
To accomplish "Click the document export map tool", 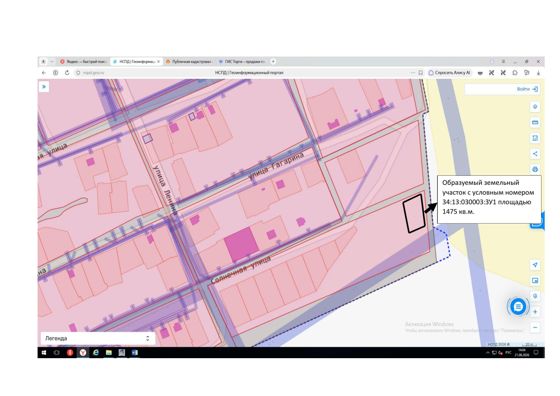I will pos(535,138).
